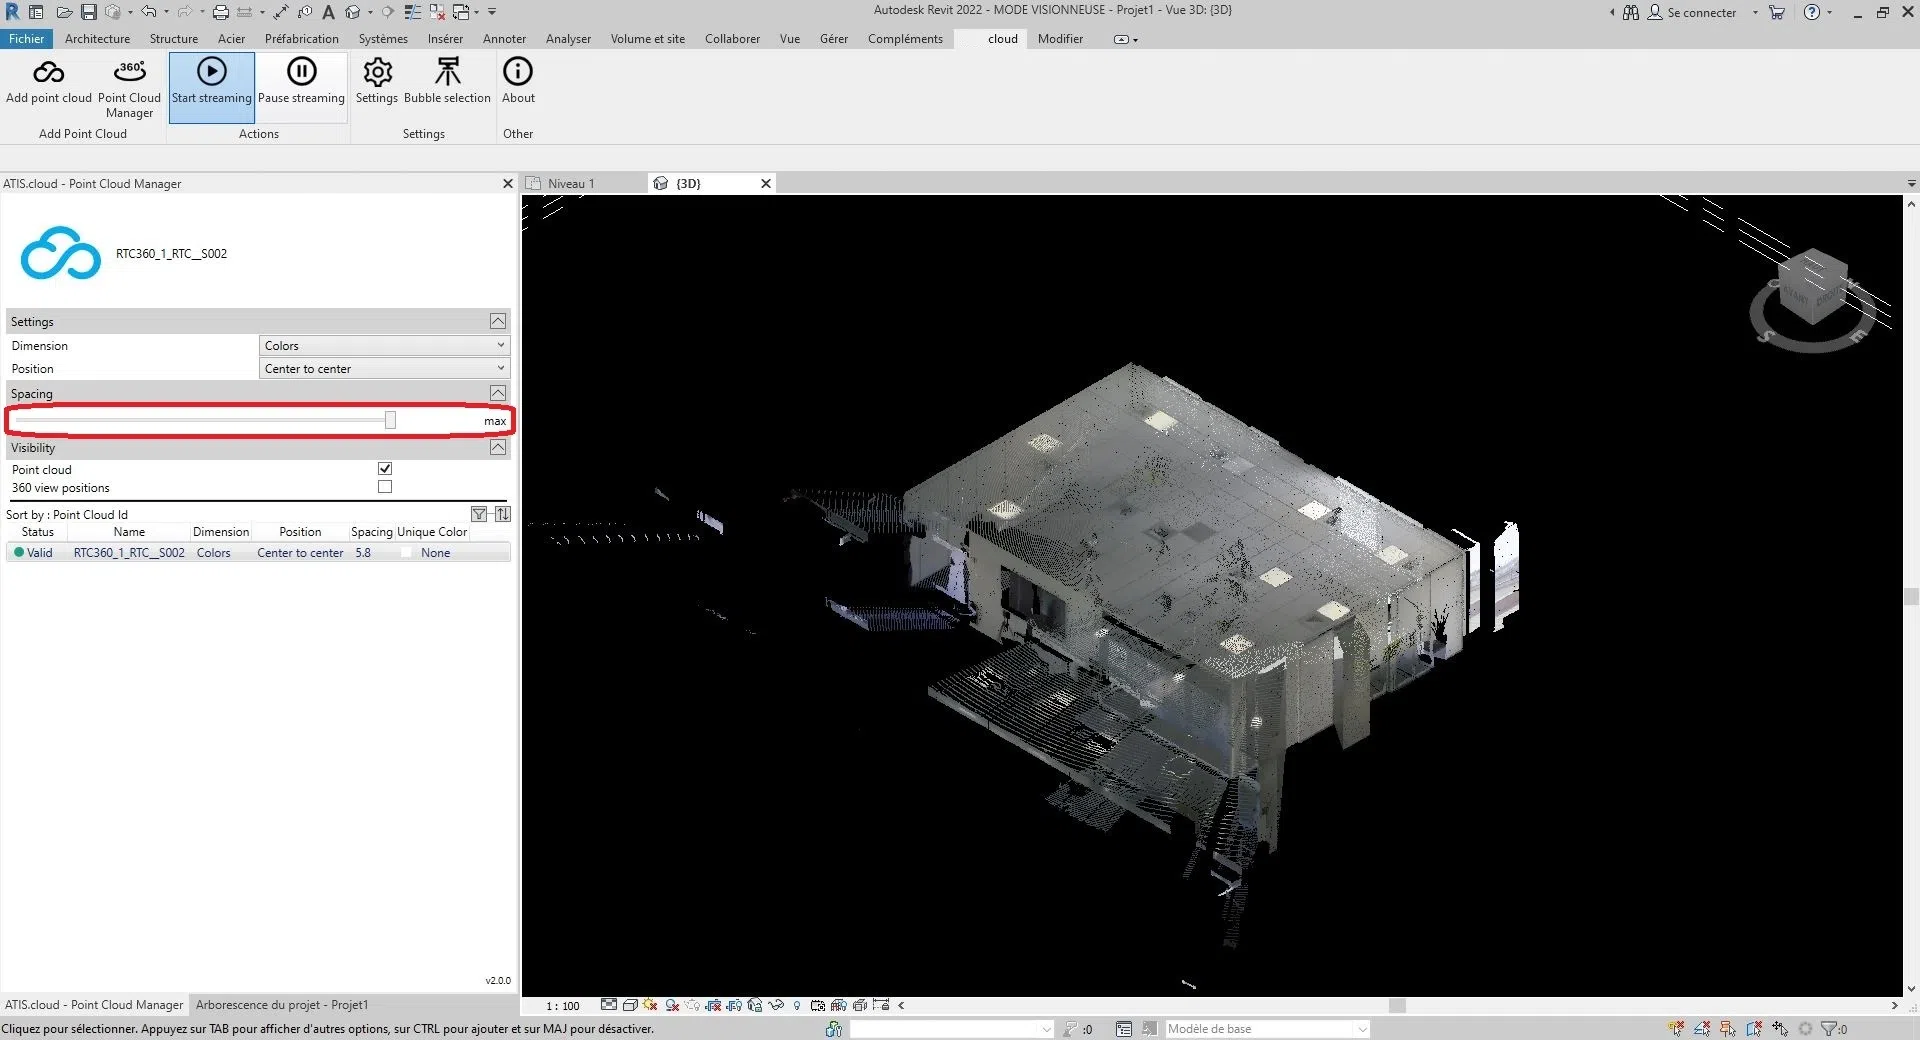
Task: Click the Close inactive views icon
Action: tap(437, 12)
